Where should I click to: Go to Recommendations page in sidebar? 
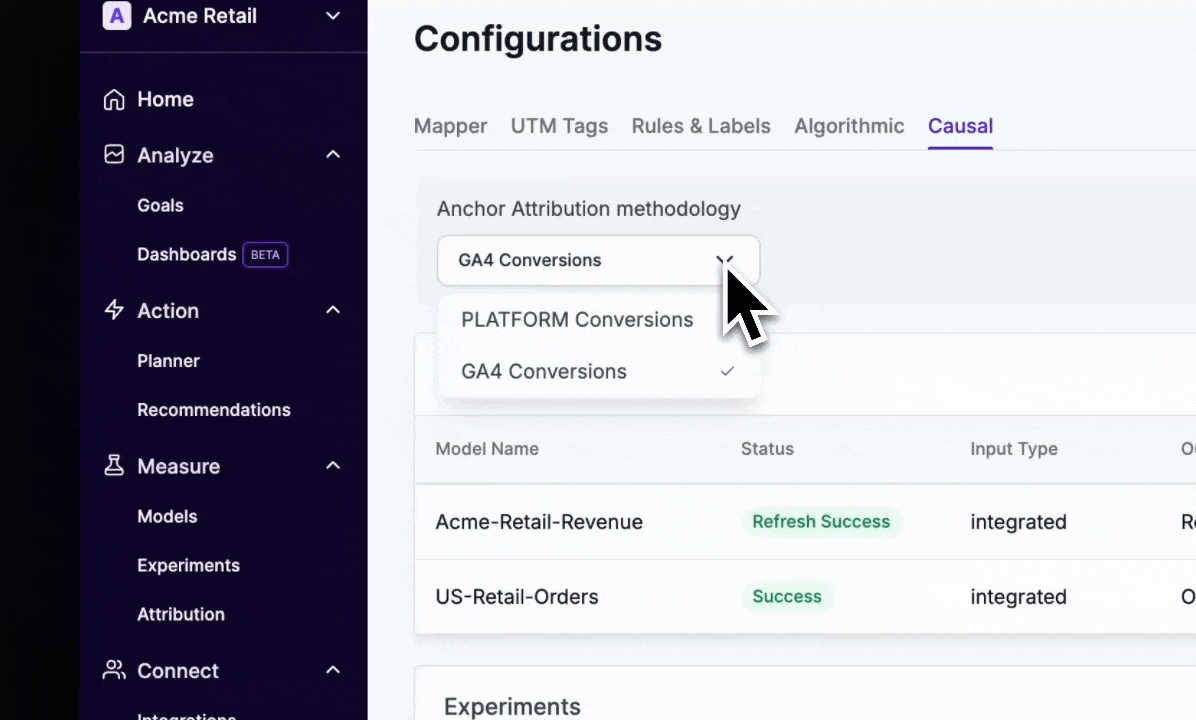[214, 410]
